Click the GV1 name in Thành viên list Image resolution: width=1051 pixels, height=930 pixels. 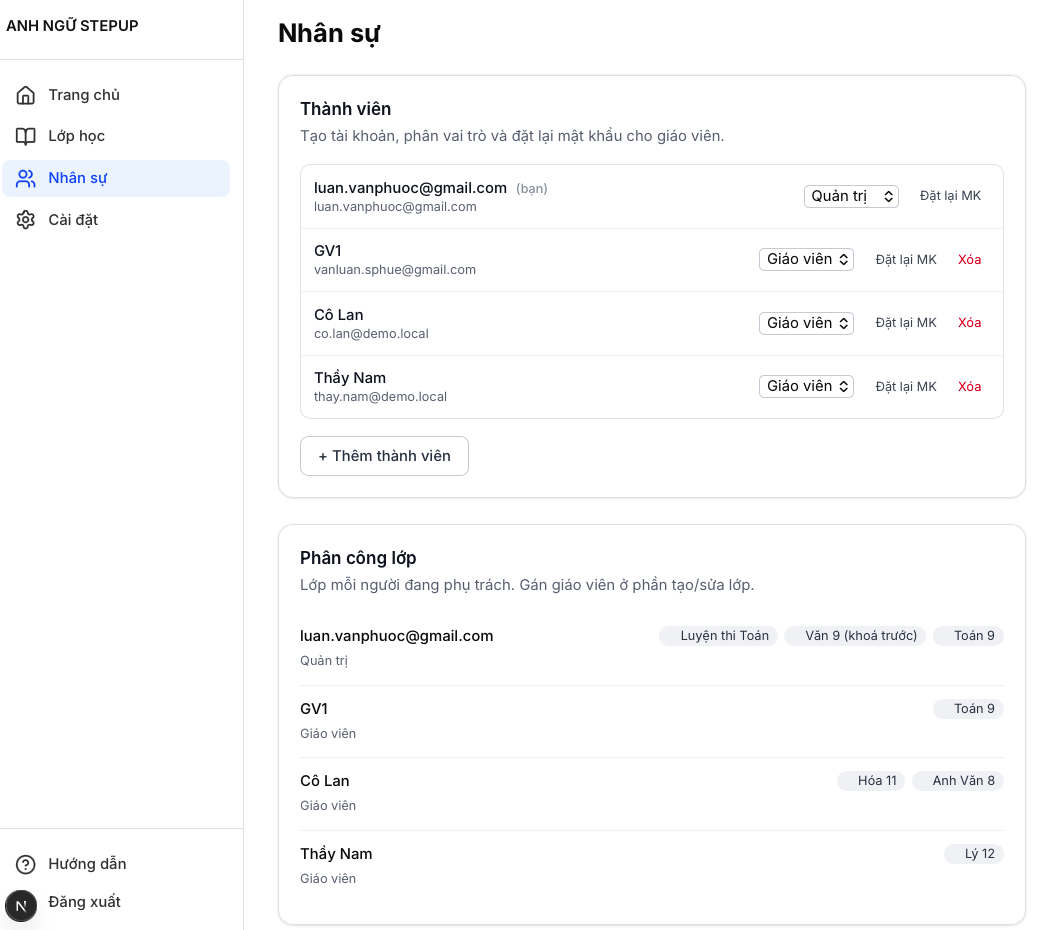(328, 251)
